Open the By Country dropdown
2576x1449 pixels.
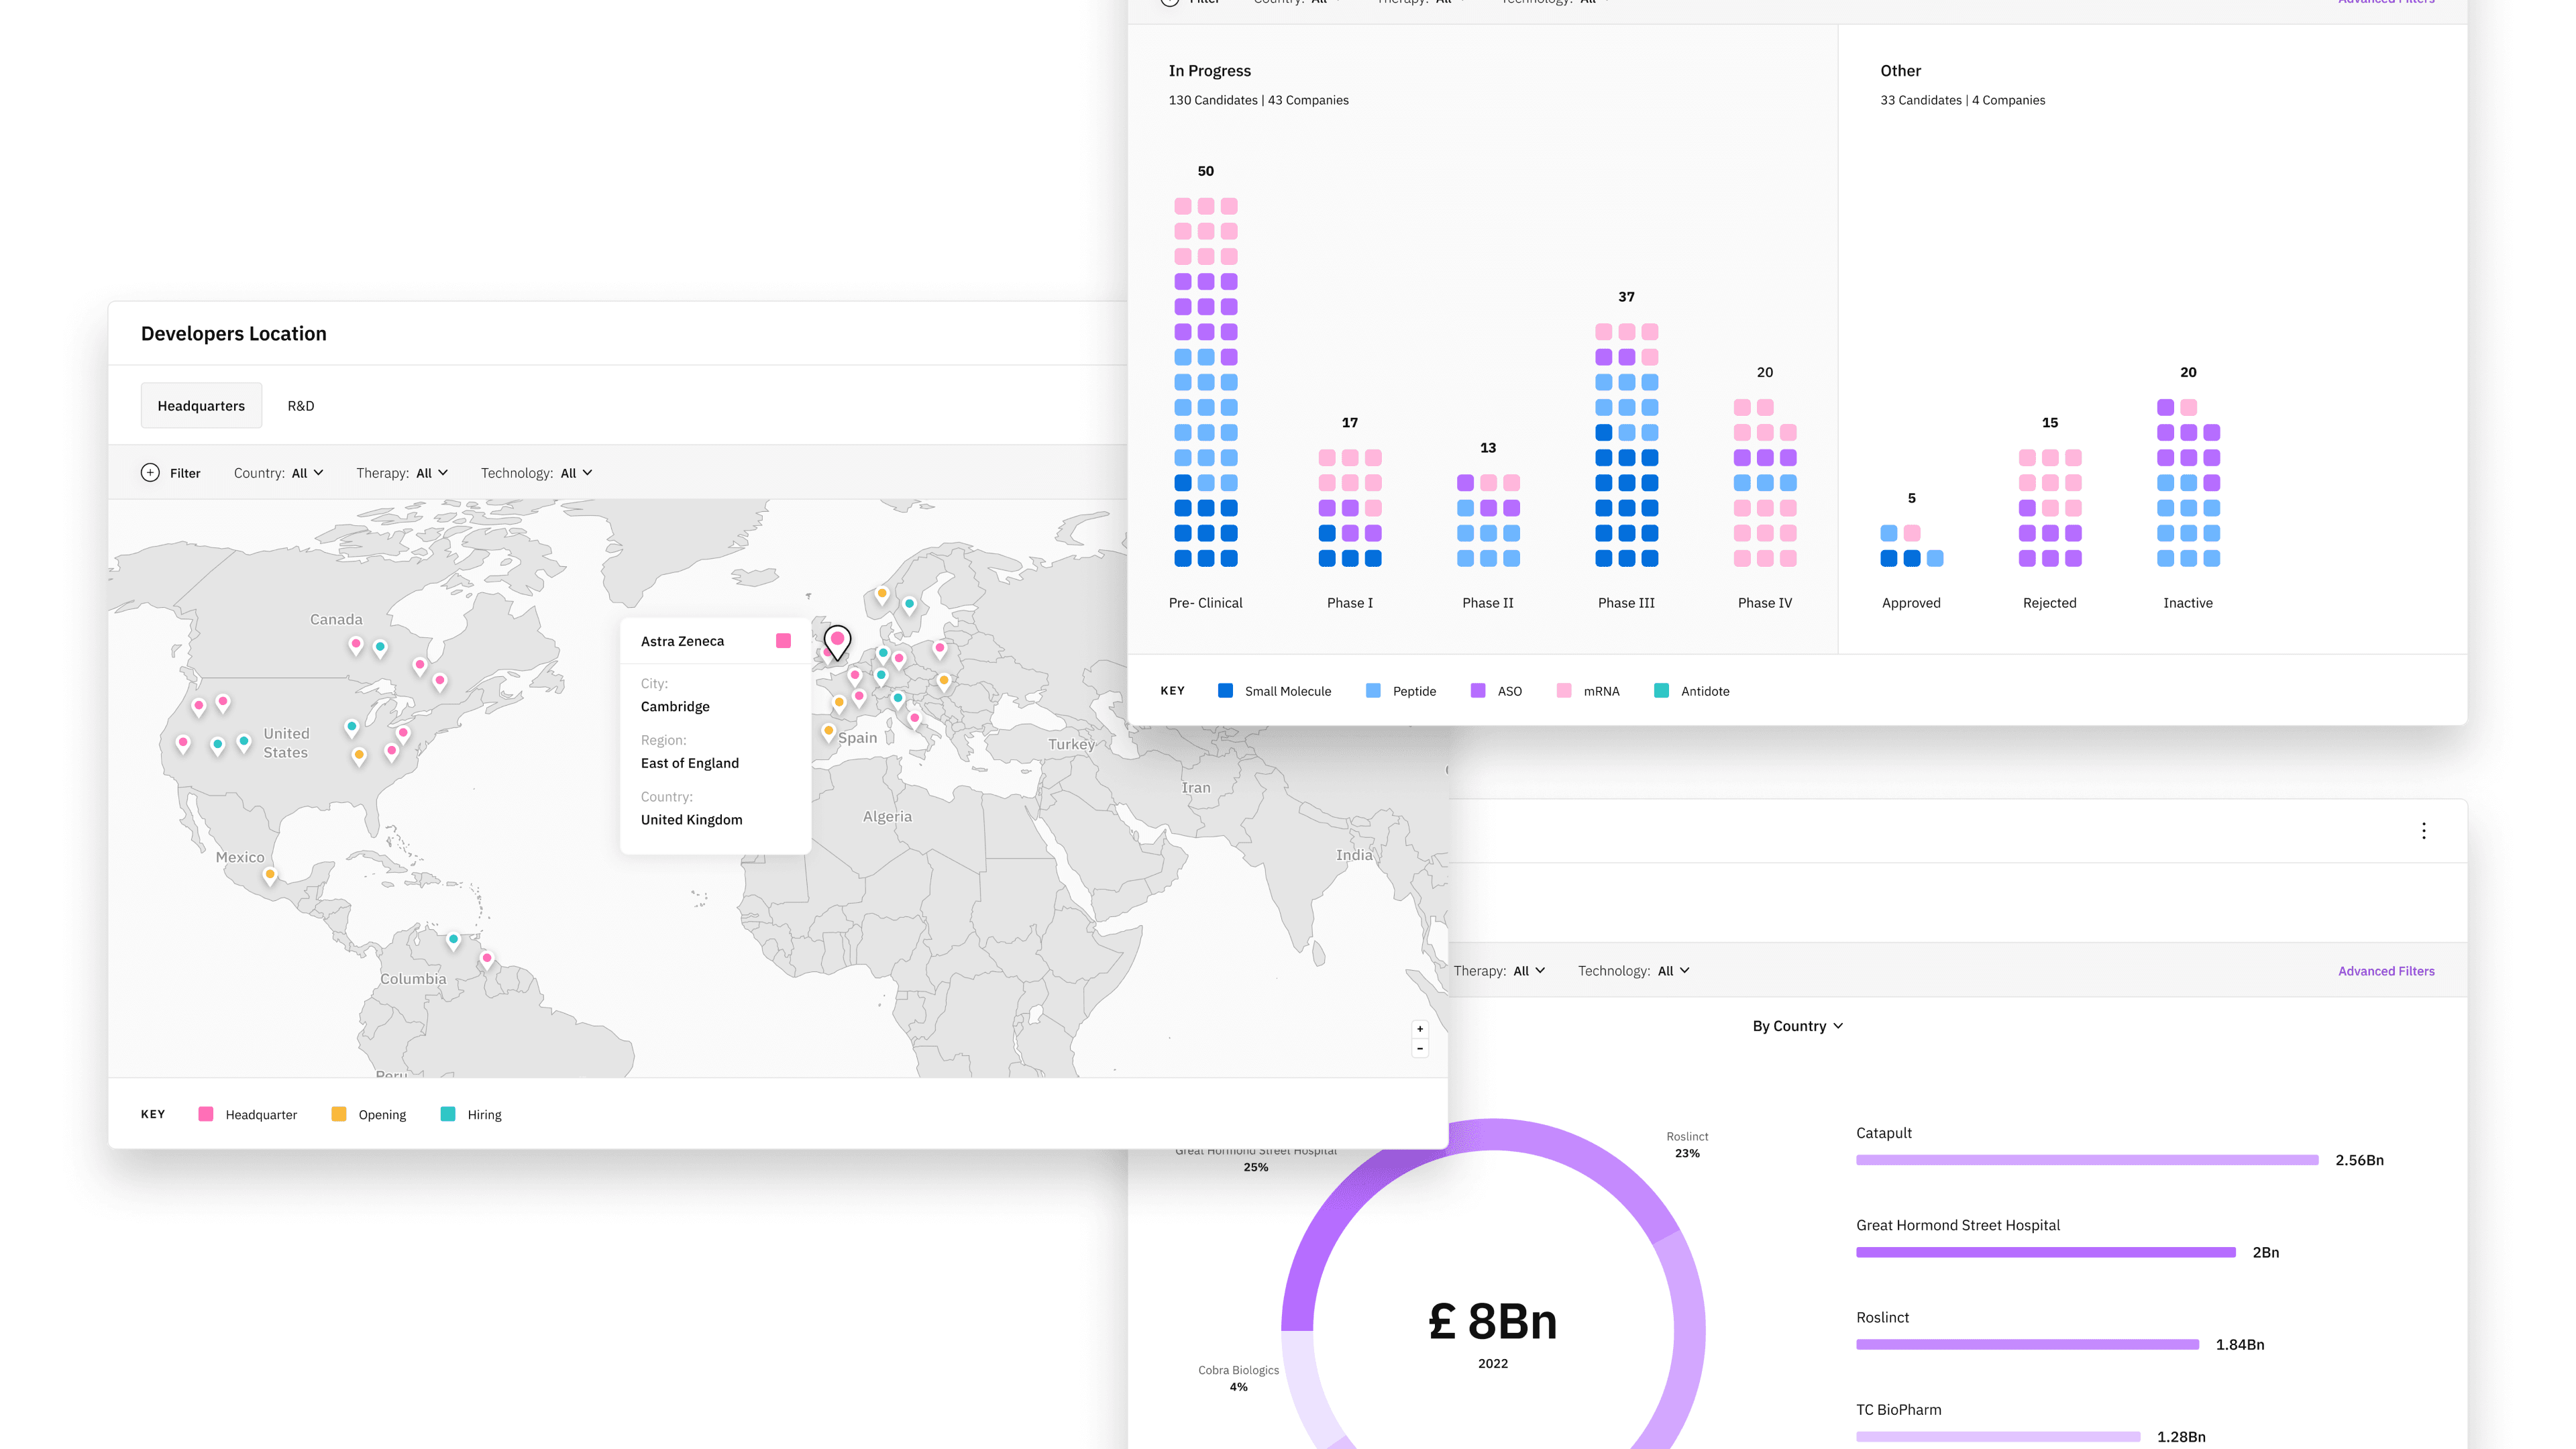[1797, 1026]
